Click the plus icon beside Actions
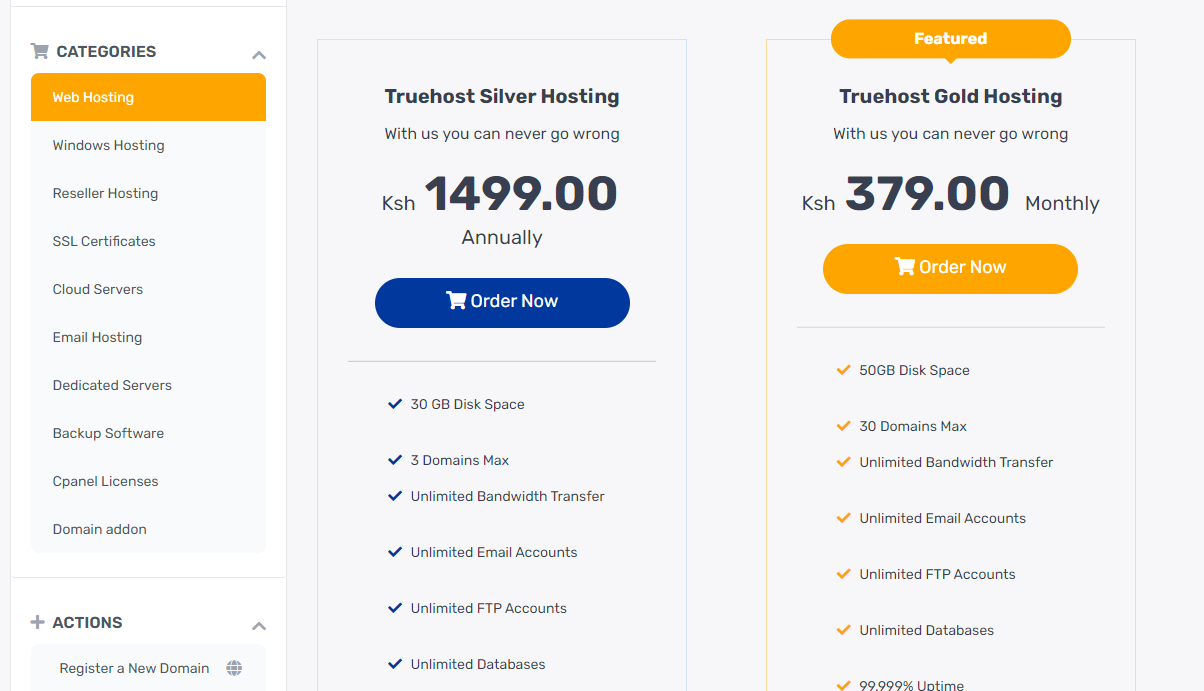The height and width of the screenshot is (691, 1204). pos(38,622)
